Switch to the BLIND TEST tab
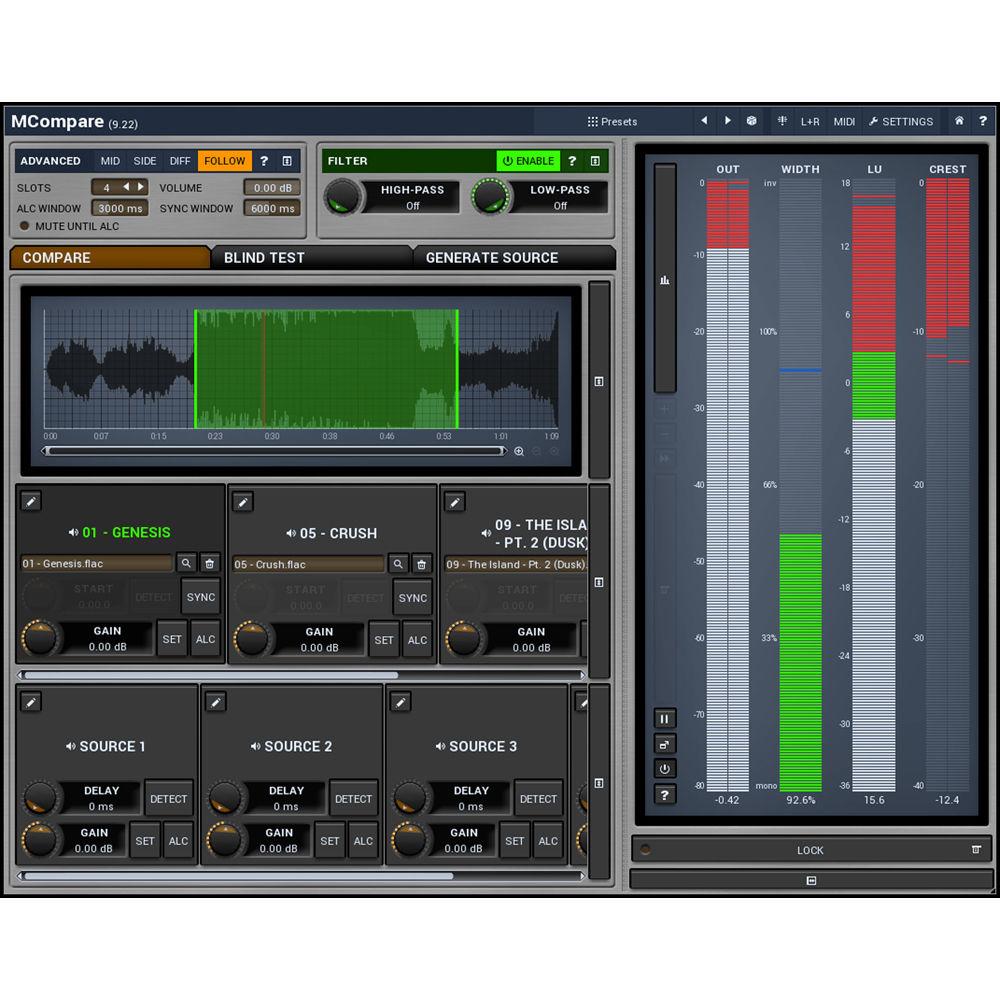This screenshot has height=1000, width=1000. [265, 257]
